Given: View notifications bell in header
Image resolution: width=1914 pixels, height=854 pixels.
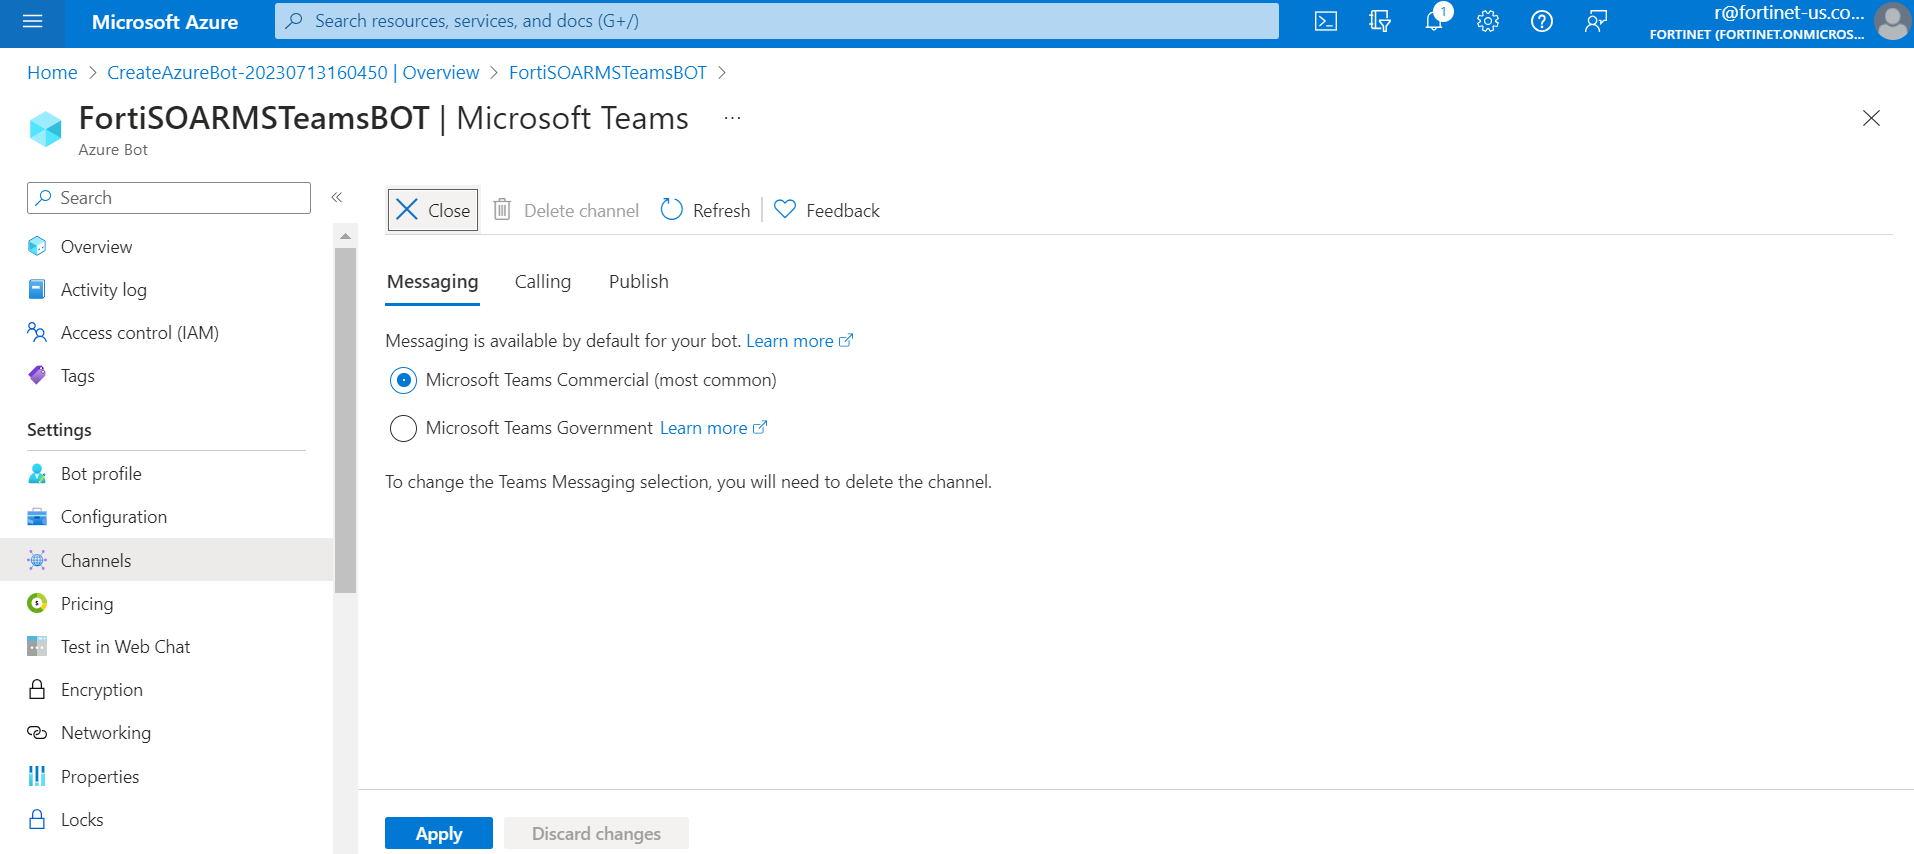Looking at the screenshot, I should coord(1434,21).
